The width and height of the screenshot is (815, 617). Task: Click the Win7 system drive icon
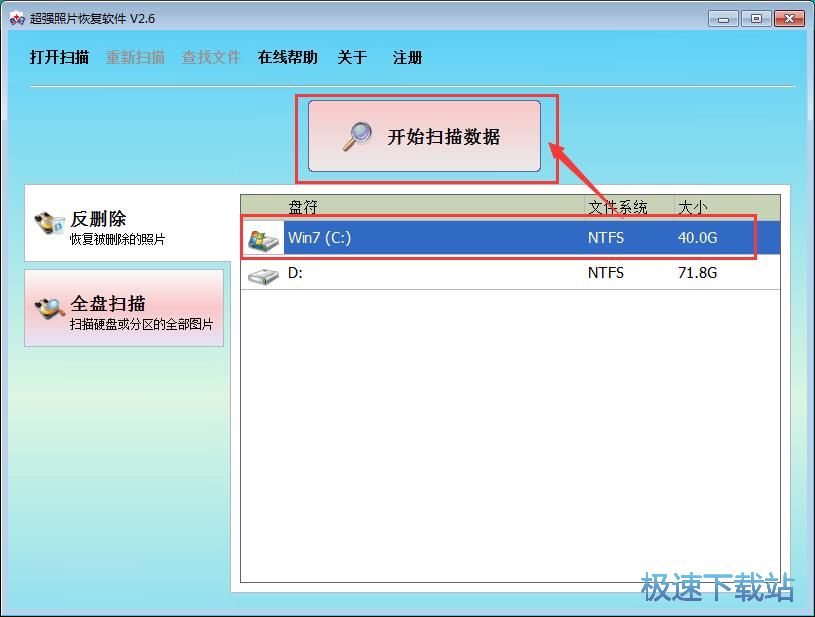[263, 240]
